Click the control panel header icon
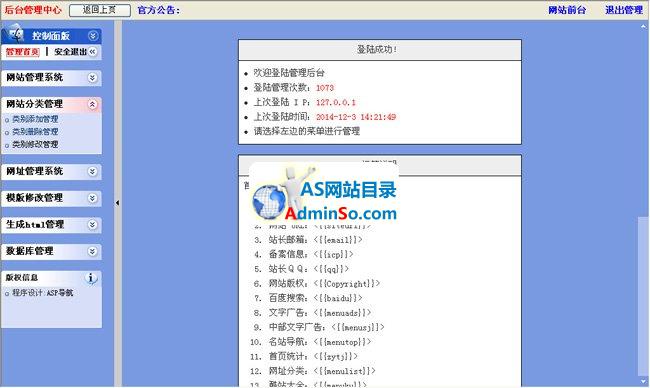Screen dimensions: 650x388 16,33
